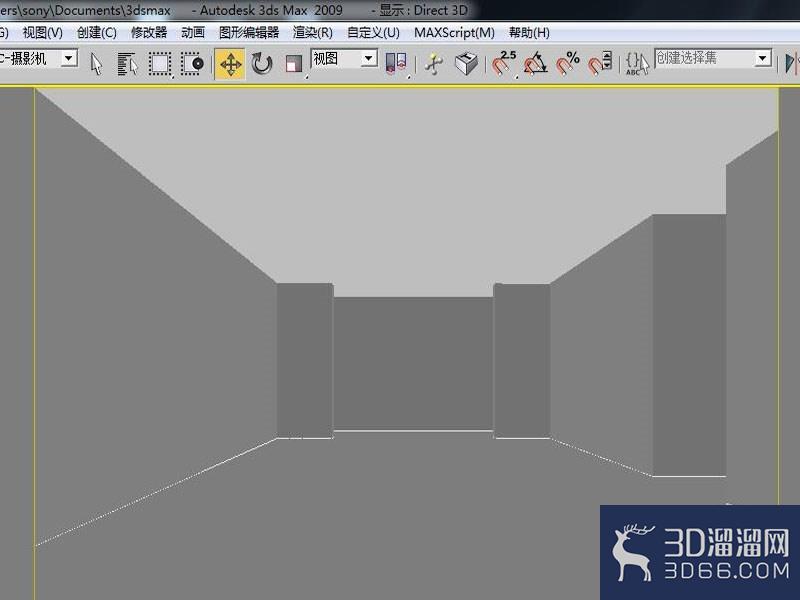
Task: Click the back wall in the camera viewport
Action: pos(413,364)
